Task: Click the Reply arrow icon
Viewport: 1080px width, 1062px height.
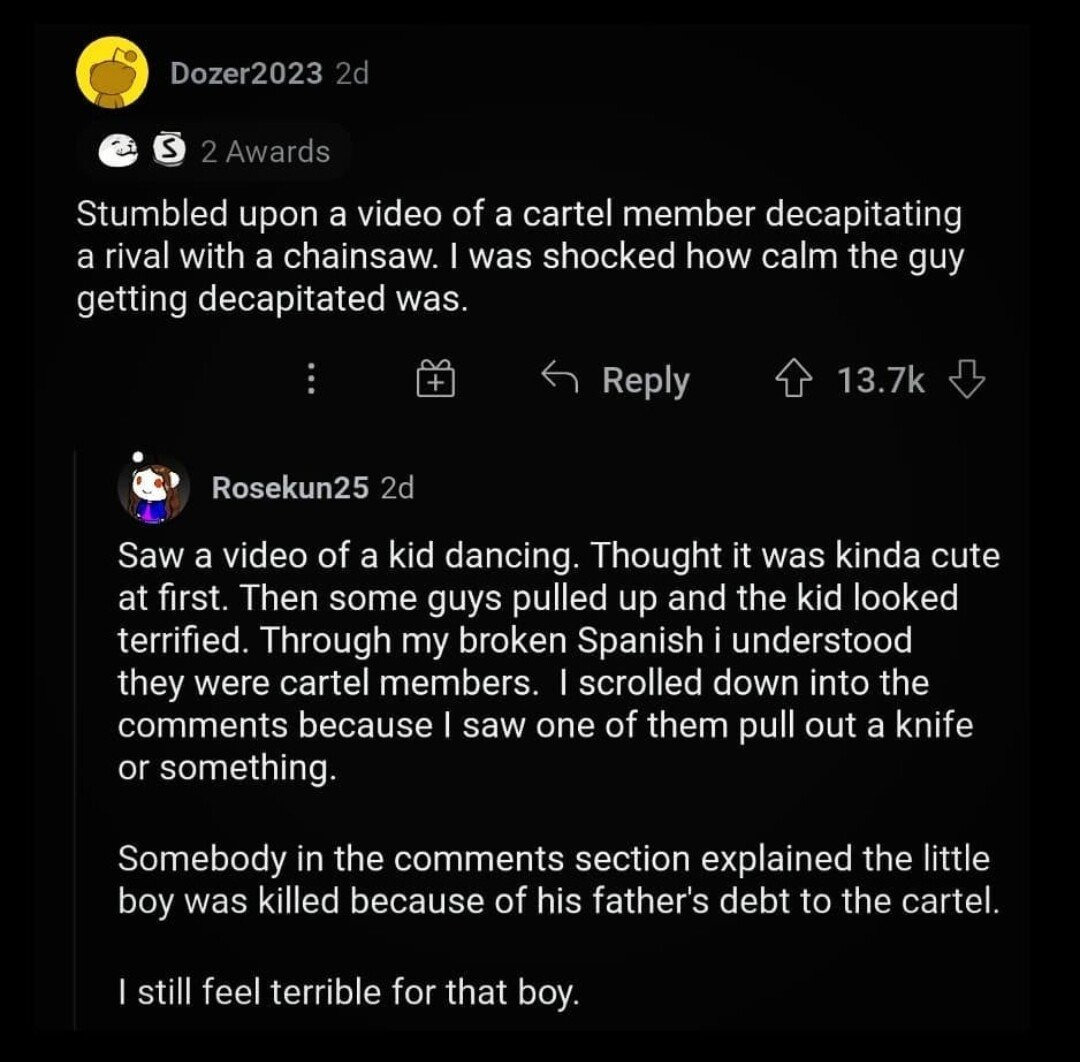Action: click(x=561, y=379)
